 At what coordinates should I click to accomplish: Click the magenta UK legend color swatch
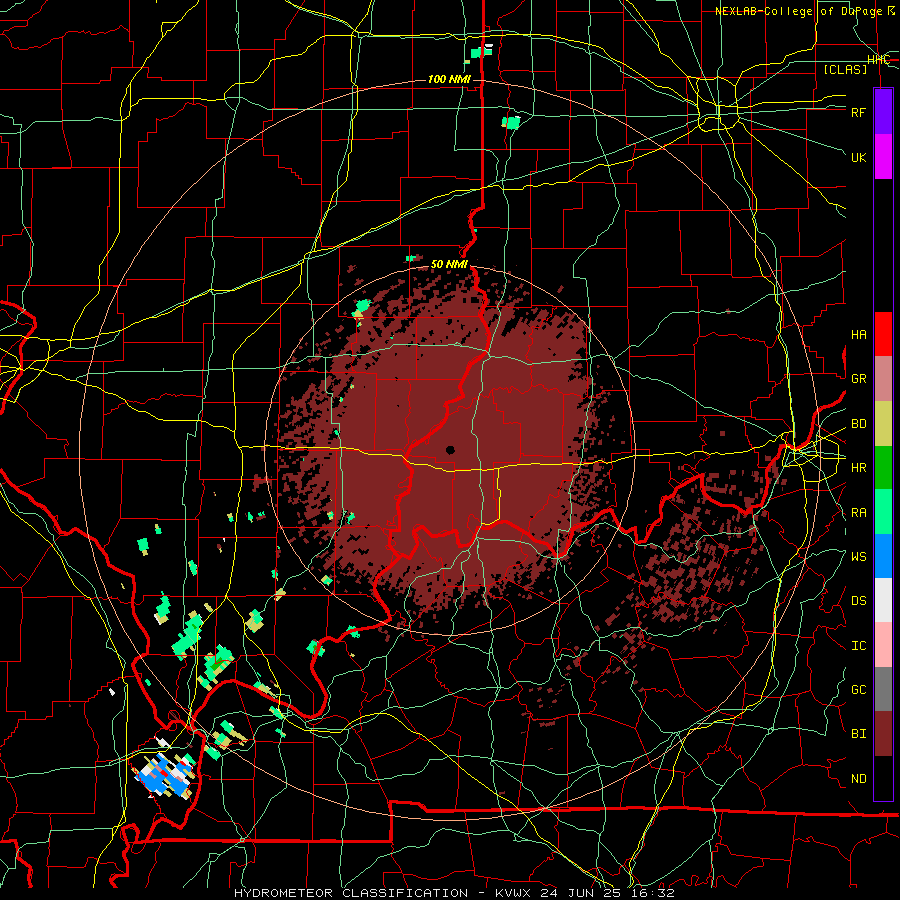[x=883, y=157]
